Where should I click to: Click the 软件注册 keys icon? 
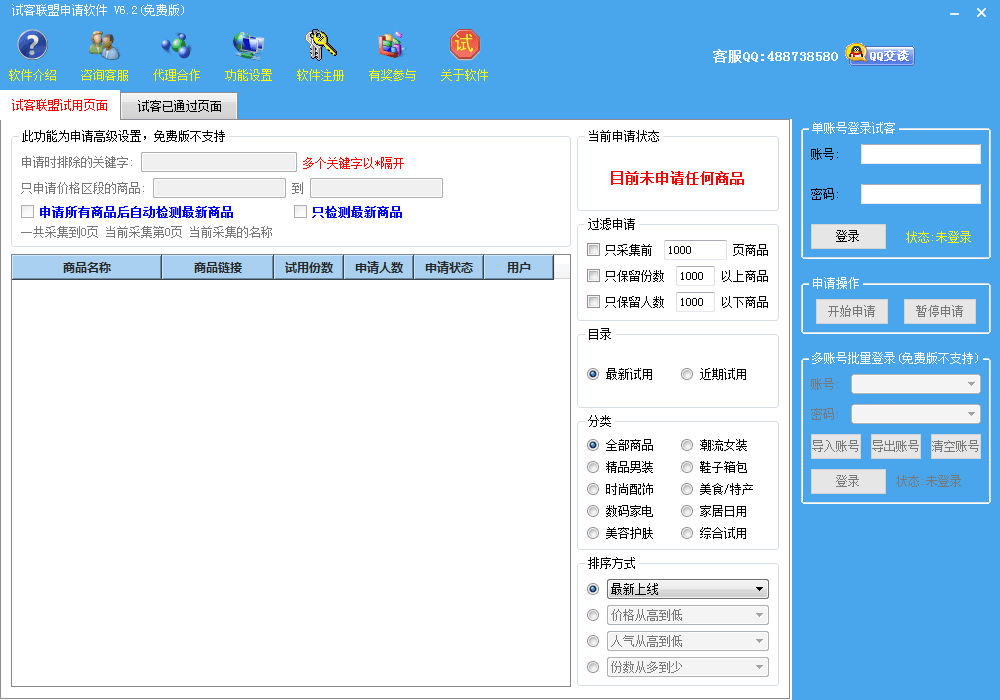click(x=320, y=46)
